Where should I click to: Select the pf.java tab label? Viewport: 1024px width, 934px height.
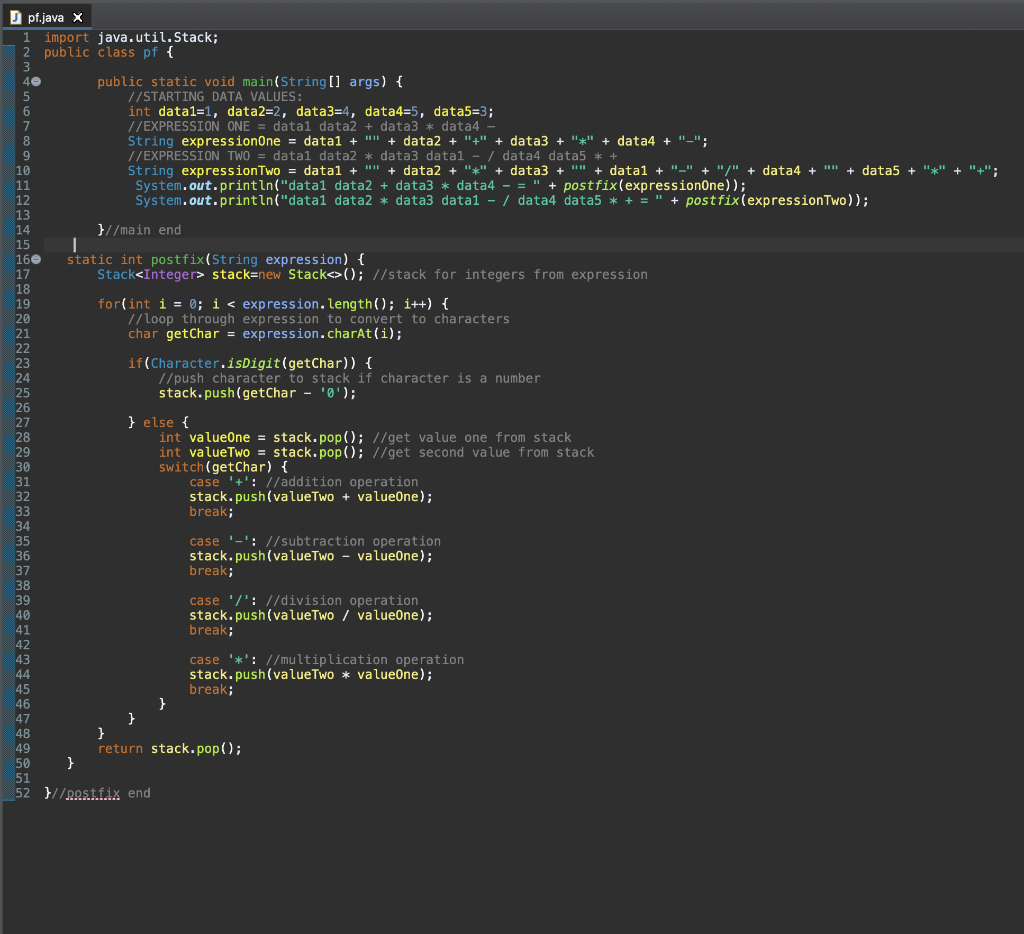click(x=46, y=18)
